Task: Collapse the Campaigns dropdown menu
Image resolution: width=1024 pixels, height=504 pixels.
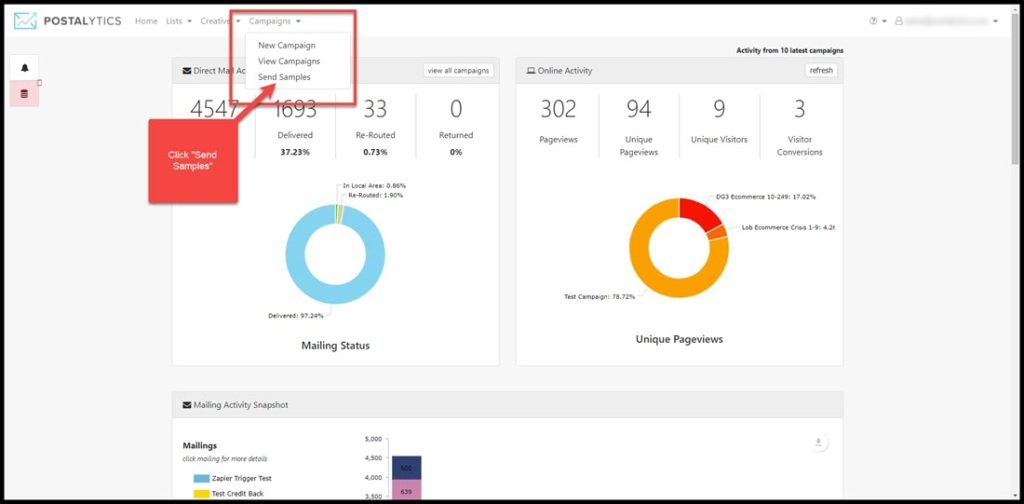Action: click(275, 21)
